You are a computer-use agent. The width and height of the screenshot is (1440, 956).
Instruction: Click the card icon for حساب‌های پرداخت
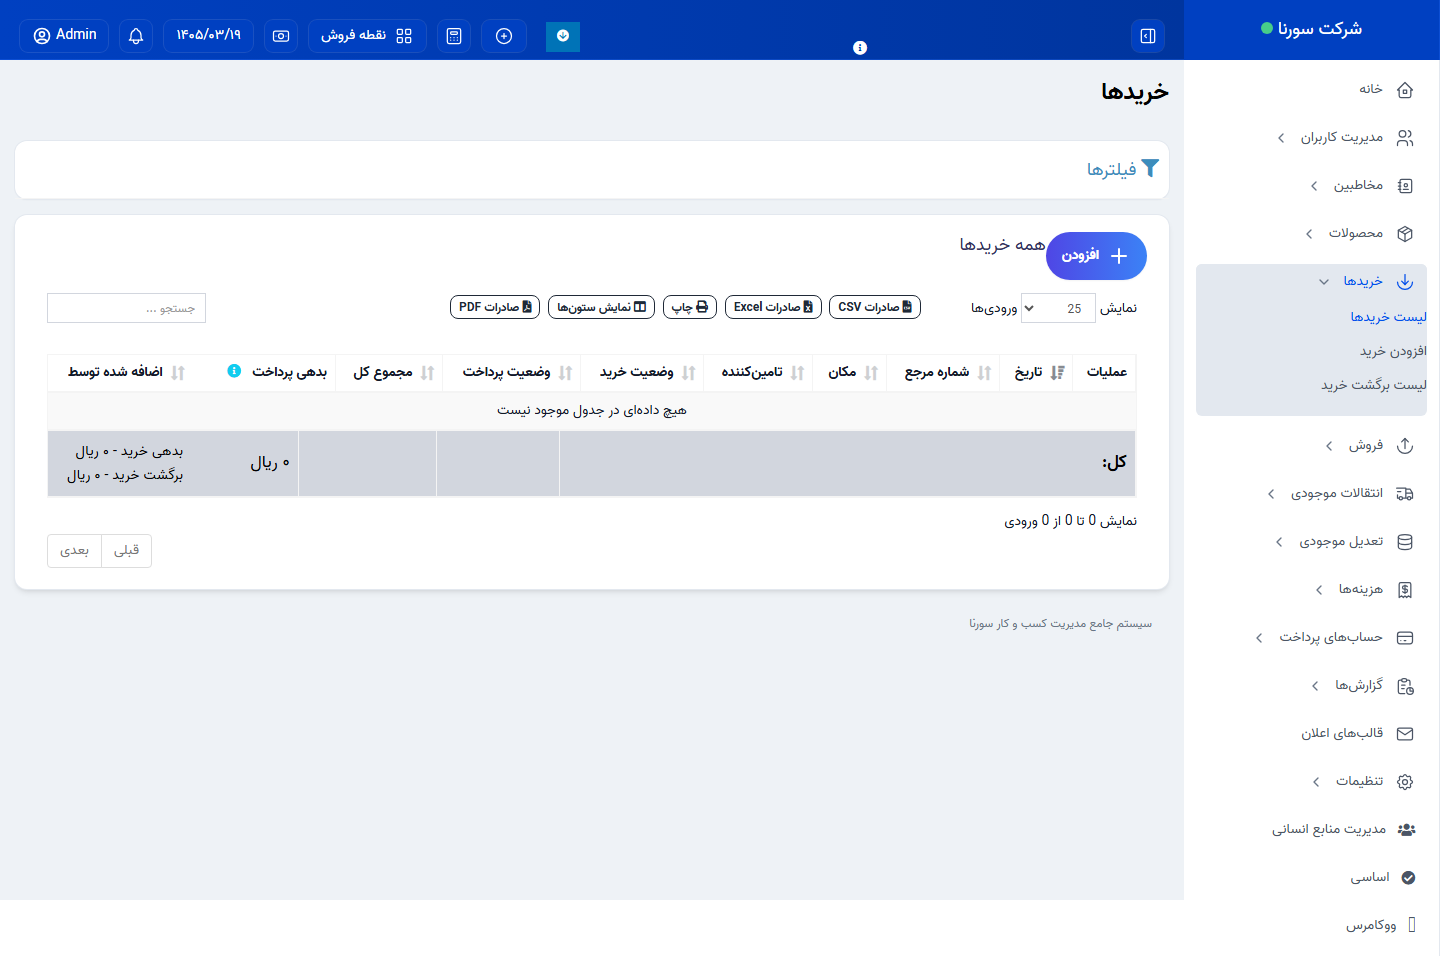pyautogui.click(x=1405, y=638)
